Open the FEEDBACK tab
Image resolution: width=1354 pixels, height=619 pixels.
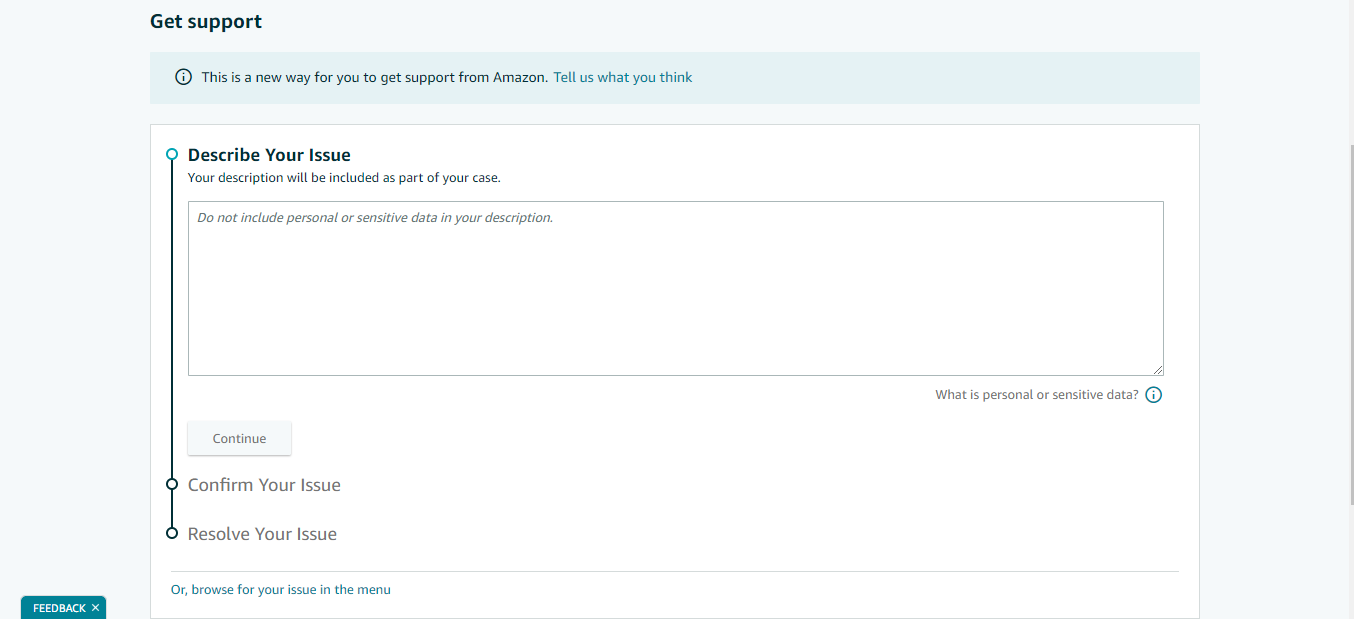coord(59,608)
